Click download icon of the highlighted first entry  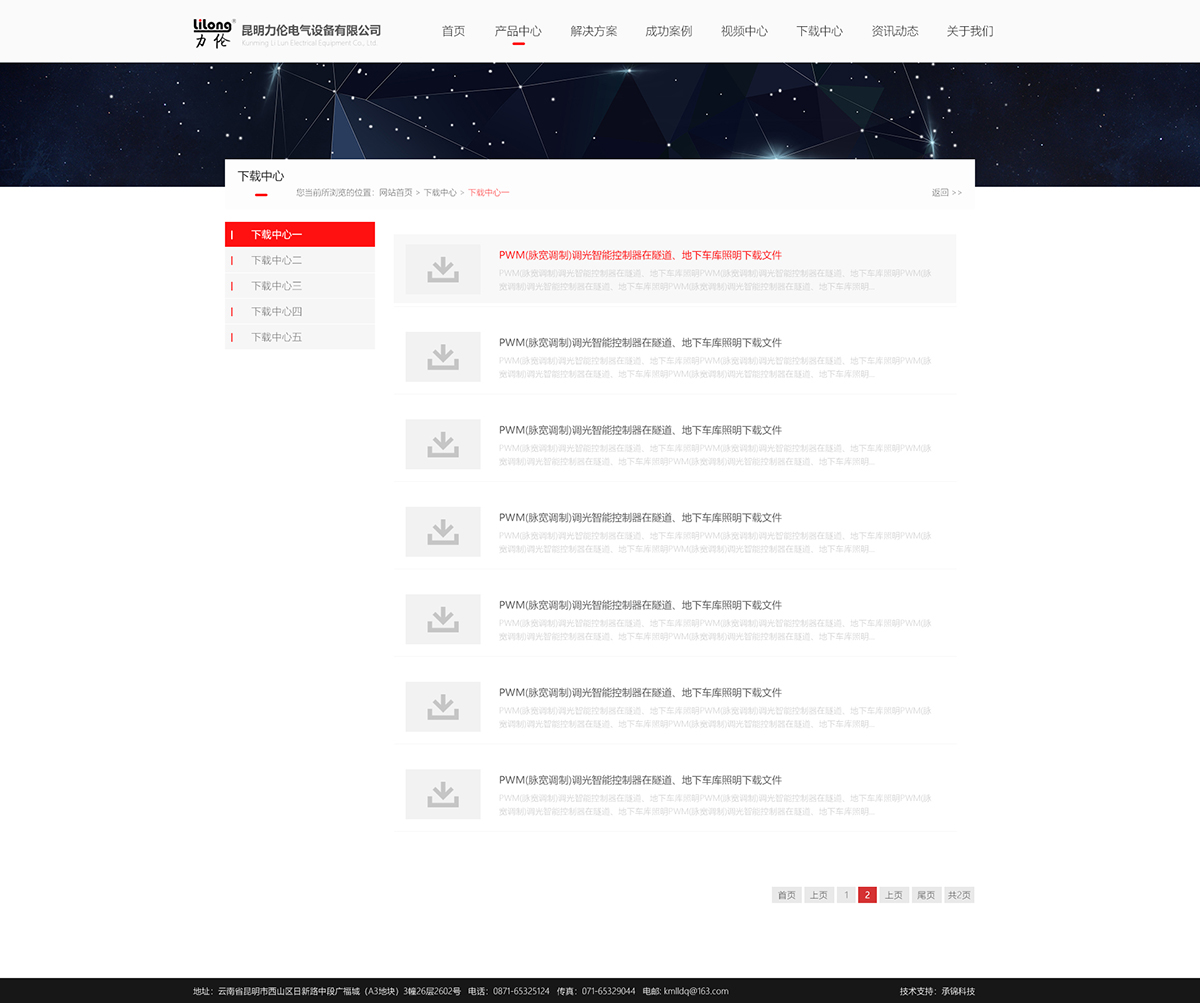[x=443, y=269]
